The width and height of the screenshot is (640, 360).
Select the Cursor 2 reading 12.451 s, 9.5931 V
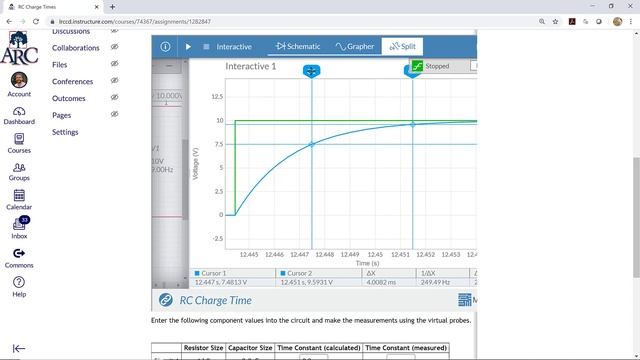(x=307, y=282)
